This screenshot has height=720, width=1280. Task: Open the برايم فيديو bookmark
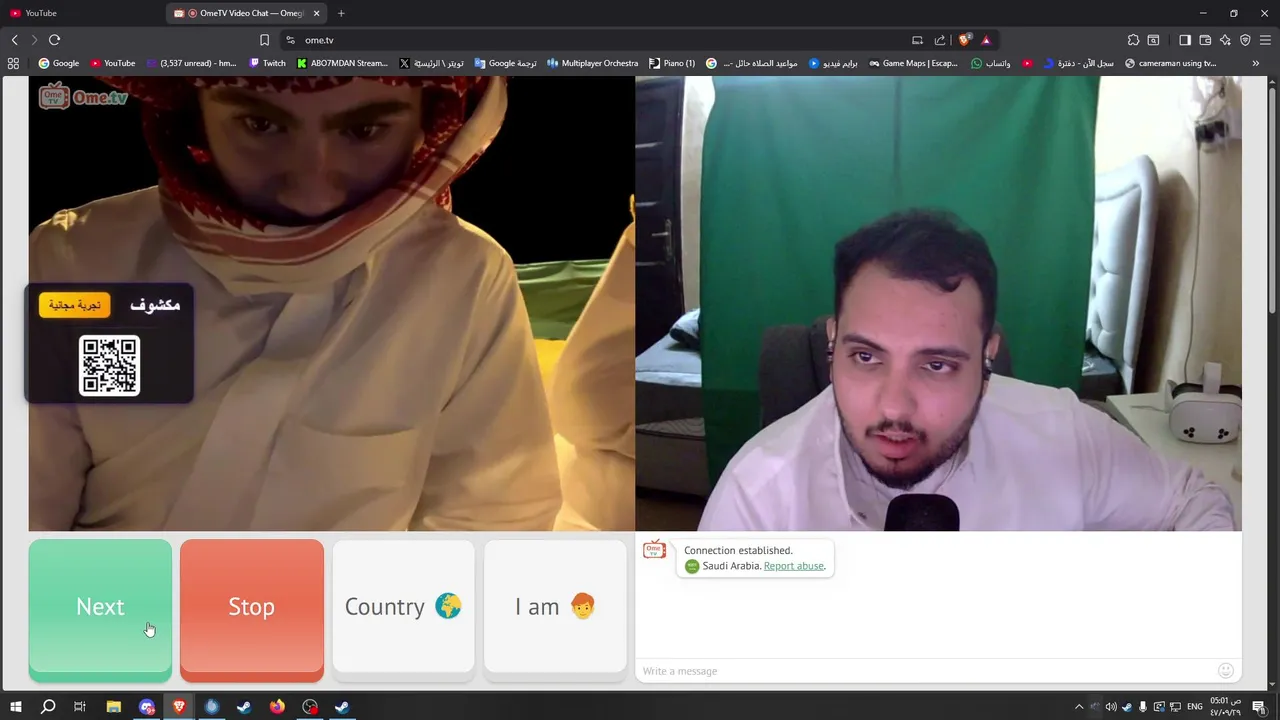pyautogui.click(x=834, y=63)
